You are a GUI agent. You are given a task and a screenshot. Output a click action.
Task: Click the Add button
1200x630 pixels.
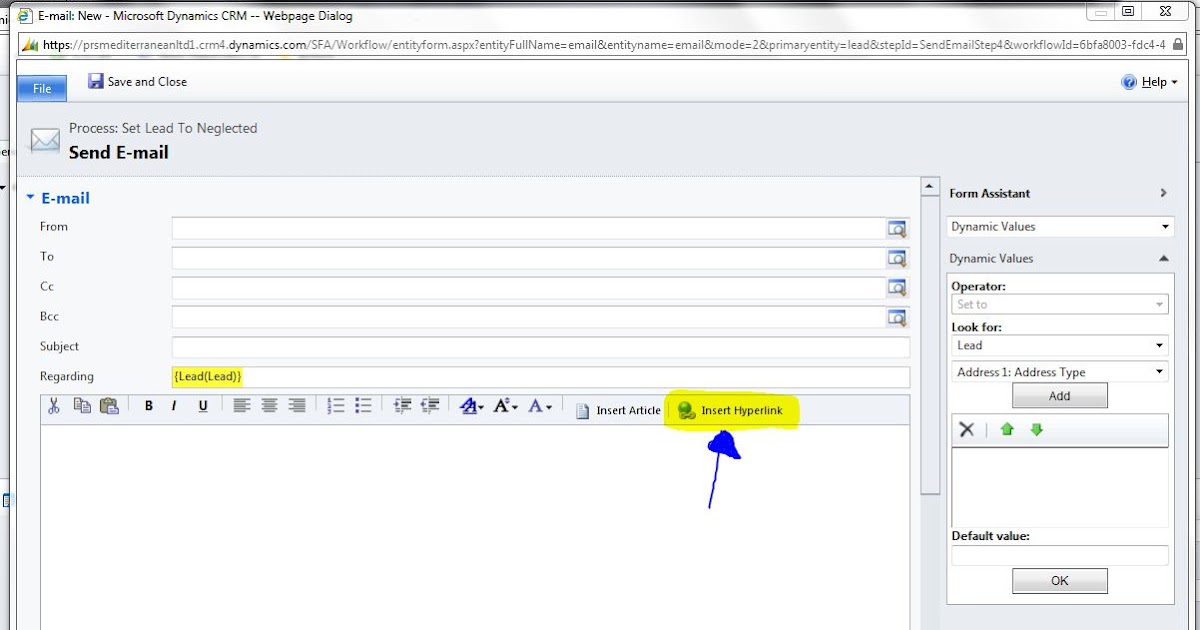[x=1060, y=396]
